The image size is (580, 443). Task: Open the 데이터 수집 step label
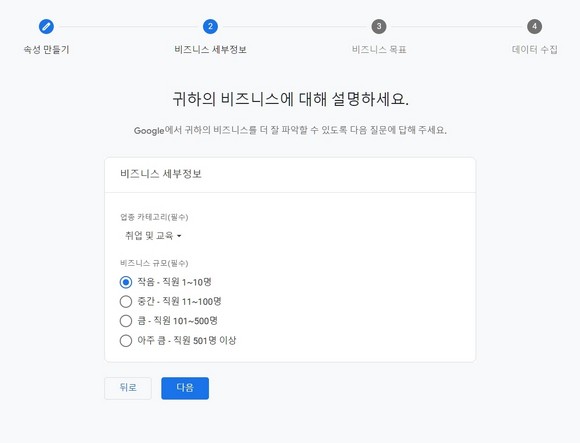[535, 50]
